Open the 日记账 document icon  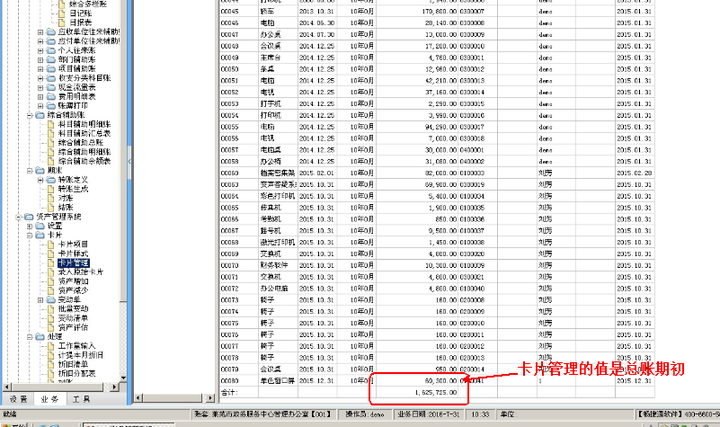point(62,13)
